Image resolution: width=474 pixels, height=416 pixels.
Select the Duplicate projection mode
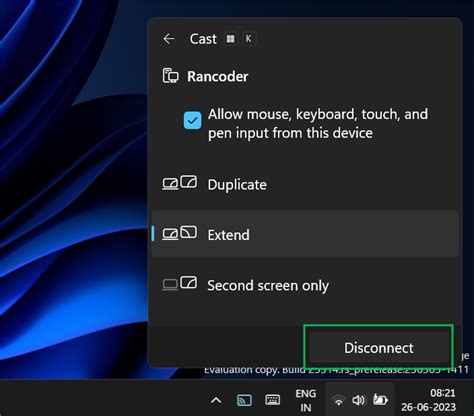pos(305,184)
